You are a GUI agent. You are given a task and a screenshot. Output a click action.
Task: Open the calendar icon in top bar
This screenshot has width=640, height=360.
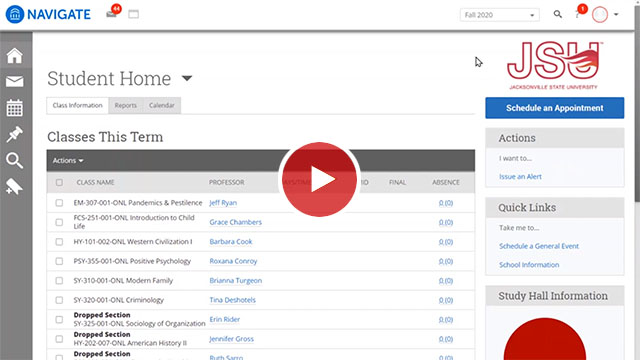pyautogui.click(x=133, y=14)
